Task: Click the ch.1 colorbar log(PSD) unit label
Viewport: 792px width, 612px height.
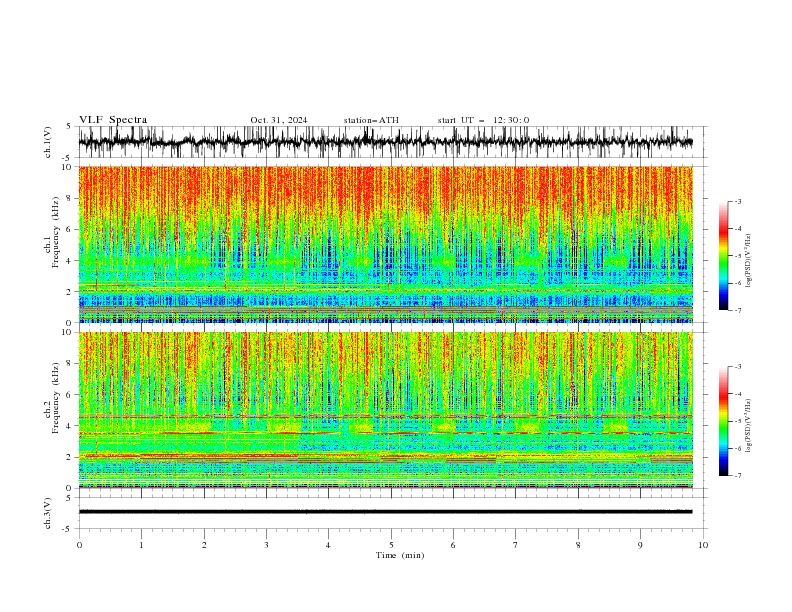Action: click(749, 261)
